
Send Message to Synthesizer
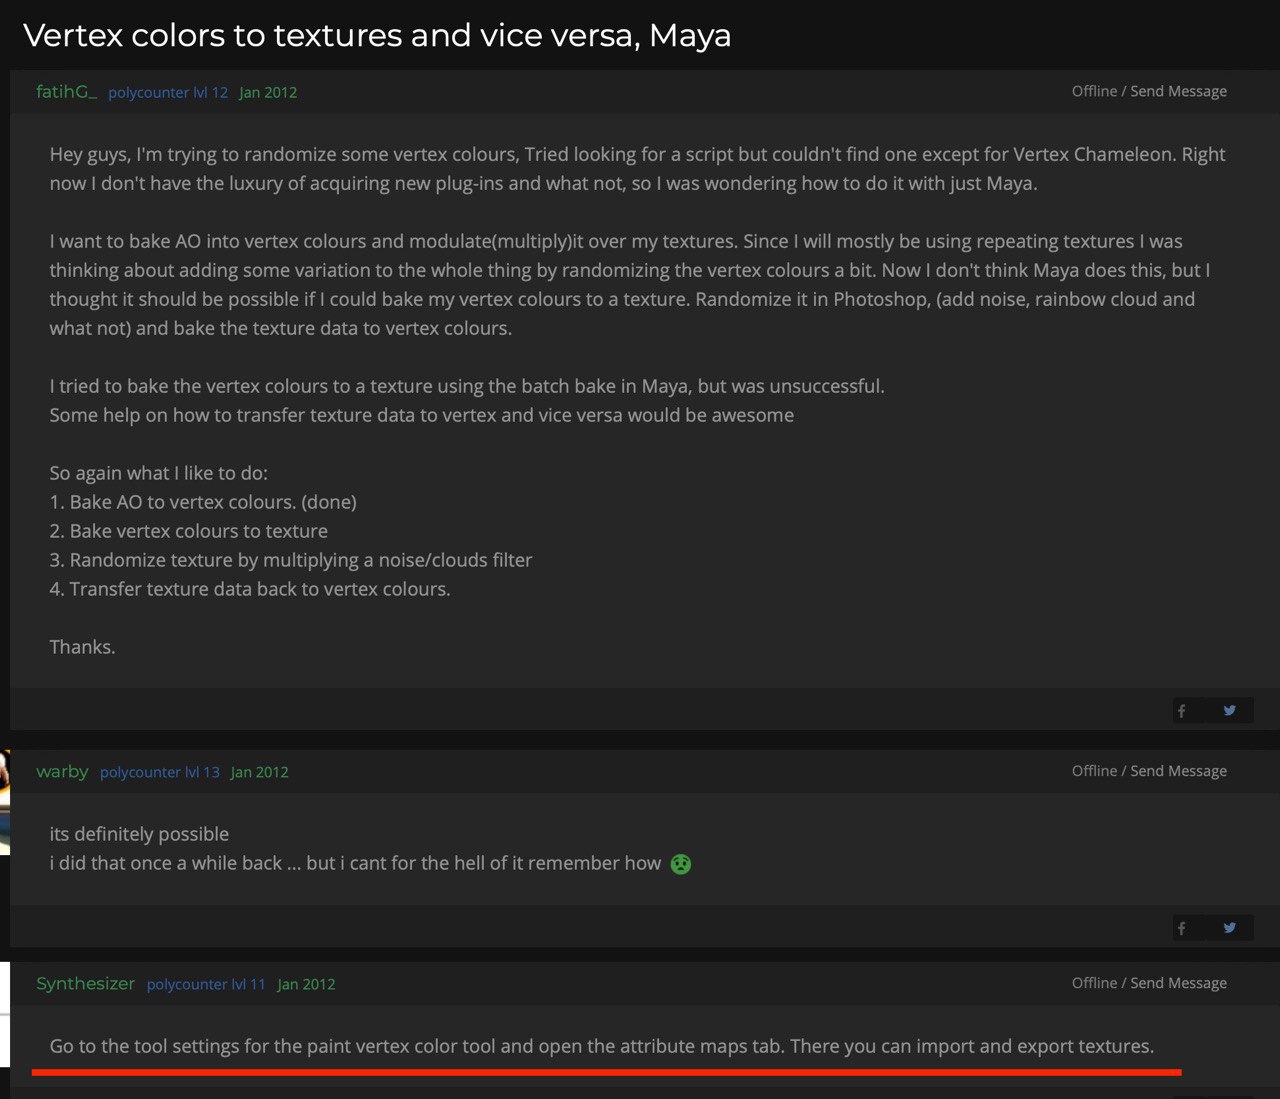[1178, 983]
